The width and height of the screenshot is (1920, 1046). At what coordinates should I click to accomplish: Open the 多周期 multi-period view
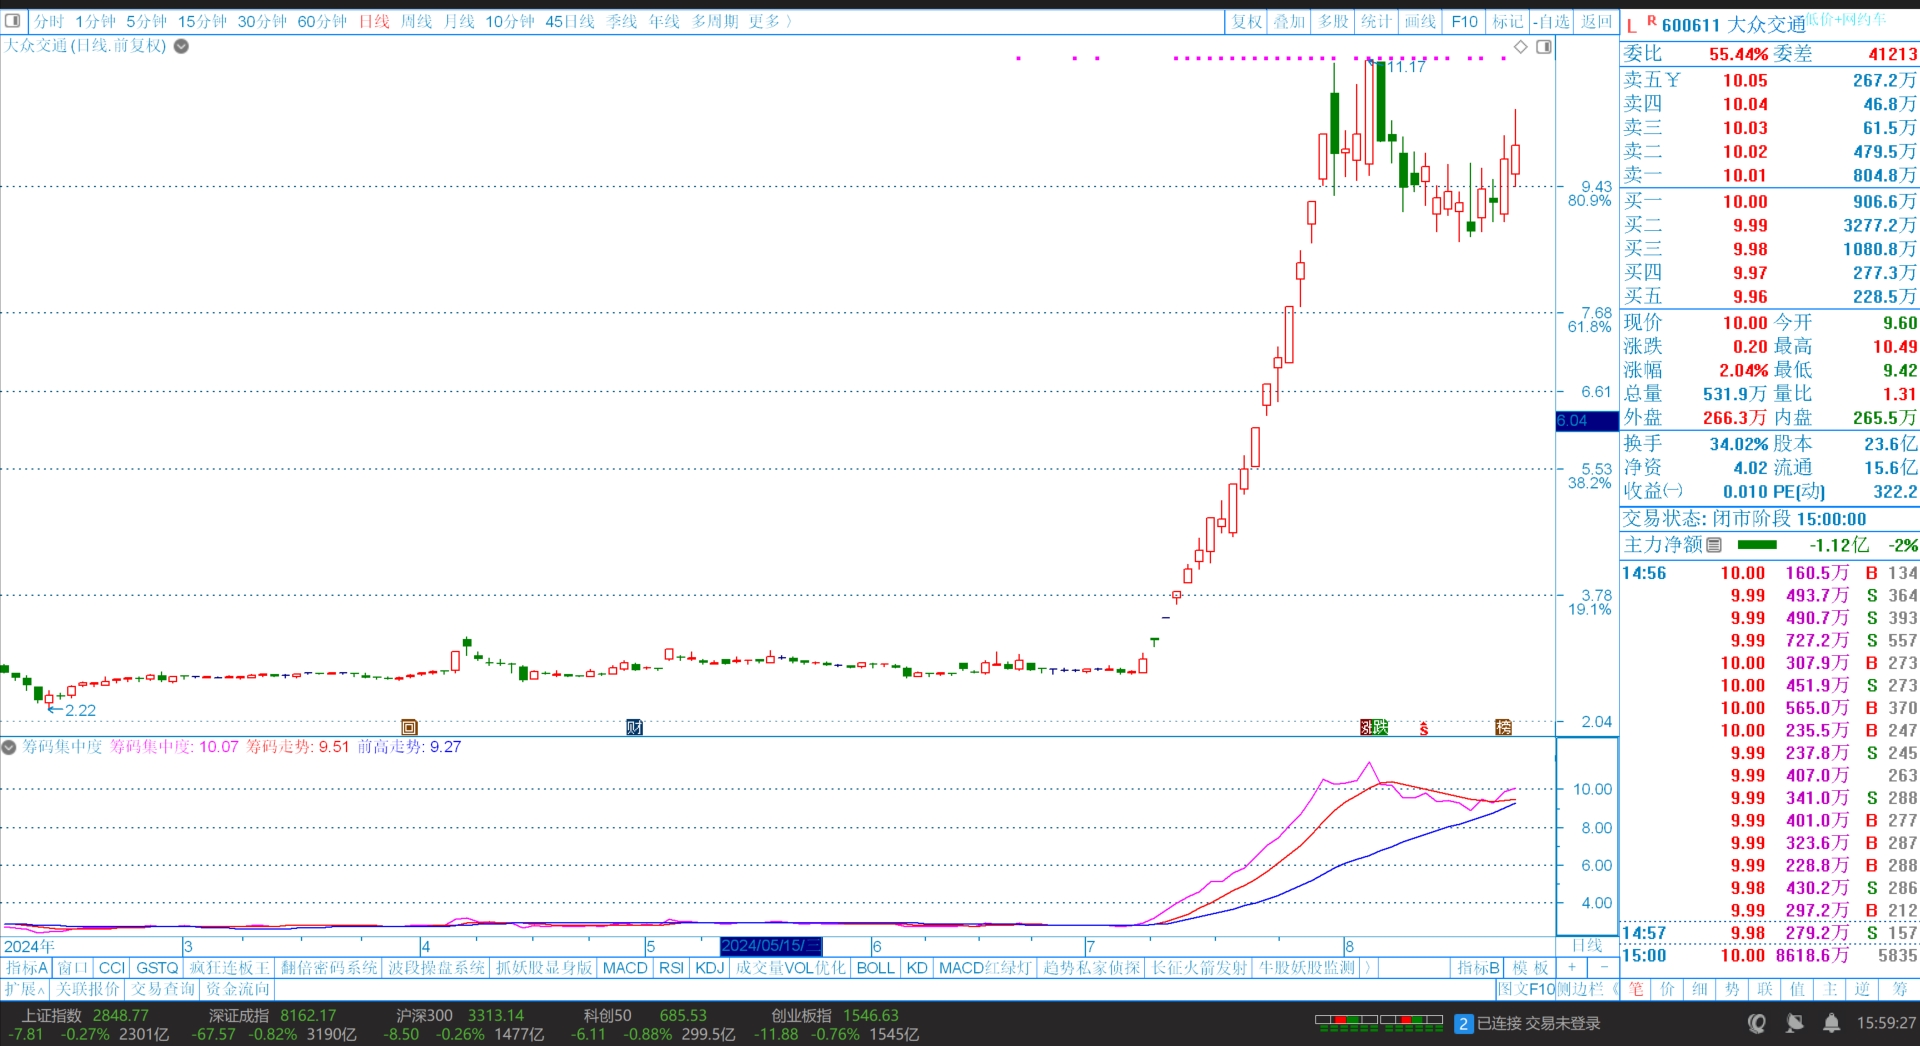click(715, 21)
